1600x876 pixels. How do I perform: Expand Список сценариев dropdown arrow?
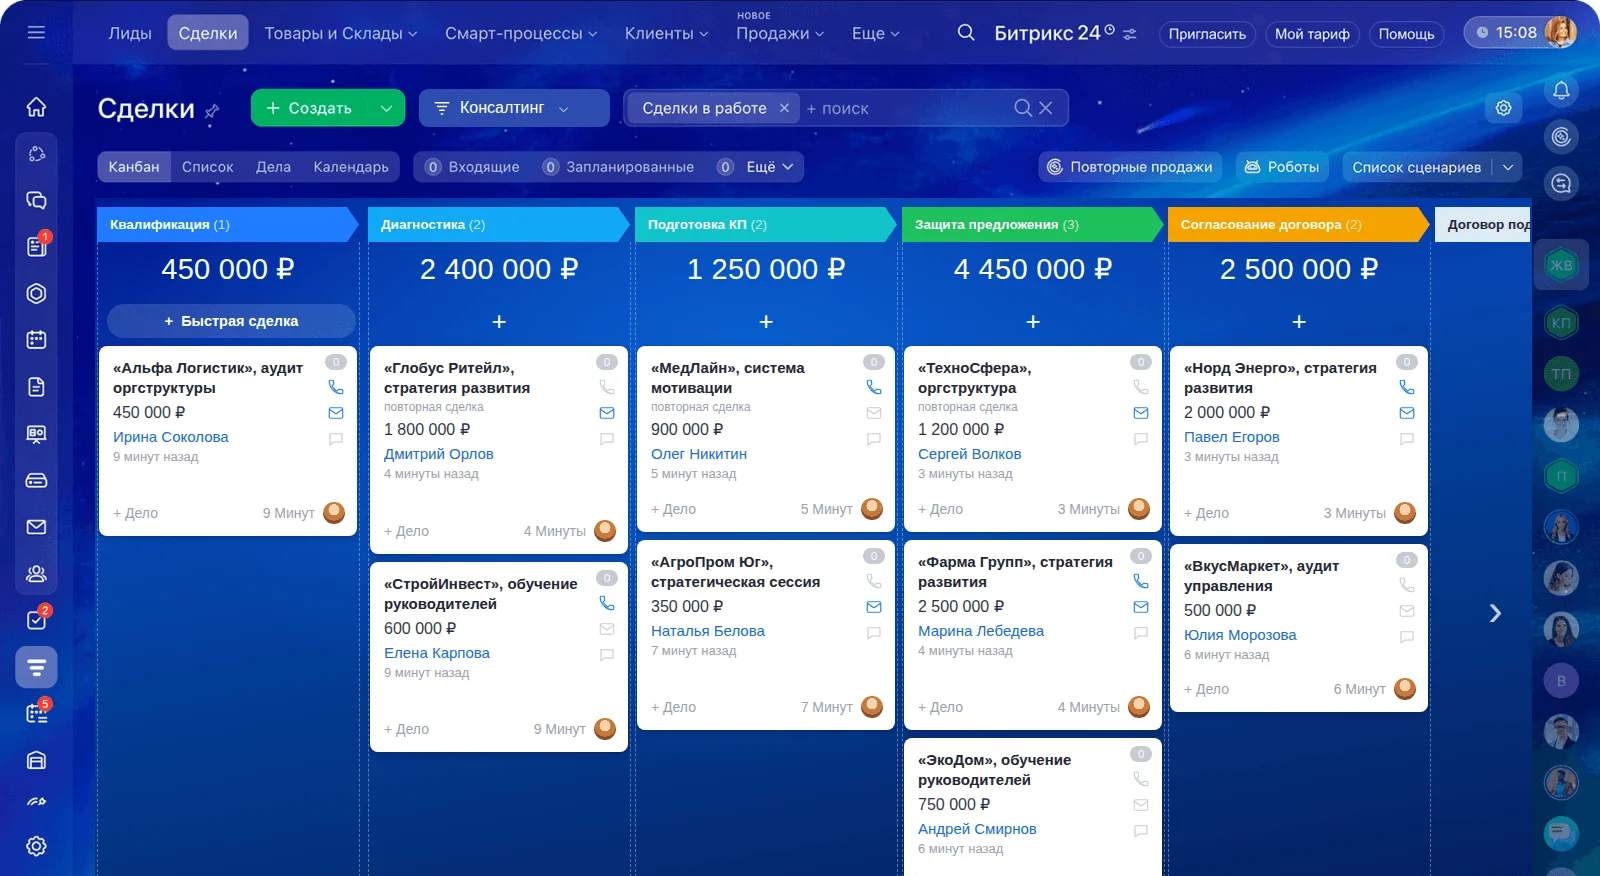(x=1508, y=167)
